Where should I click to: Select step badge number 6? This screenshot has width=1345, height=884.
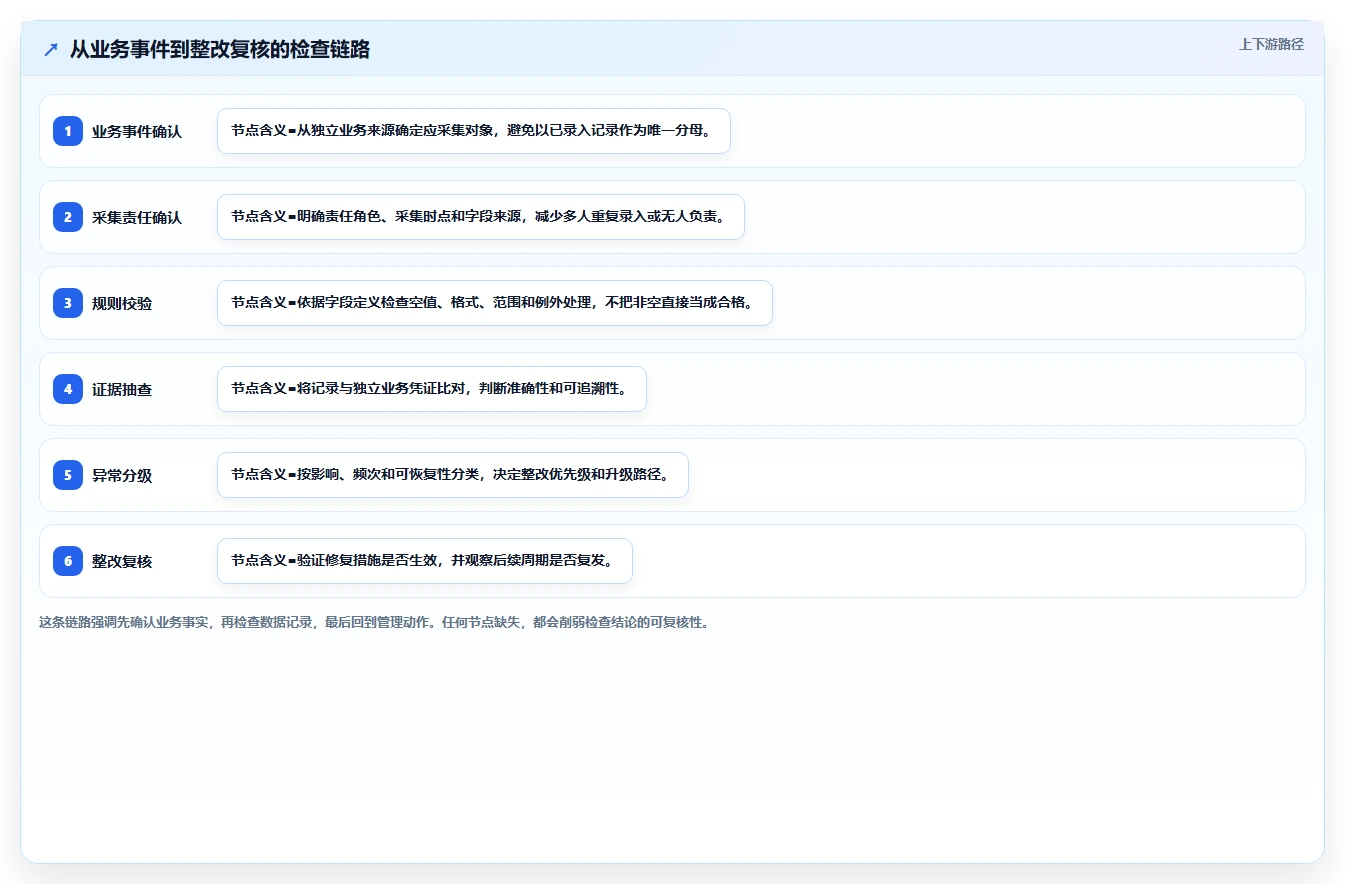tap(68, 561)
